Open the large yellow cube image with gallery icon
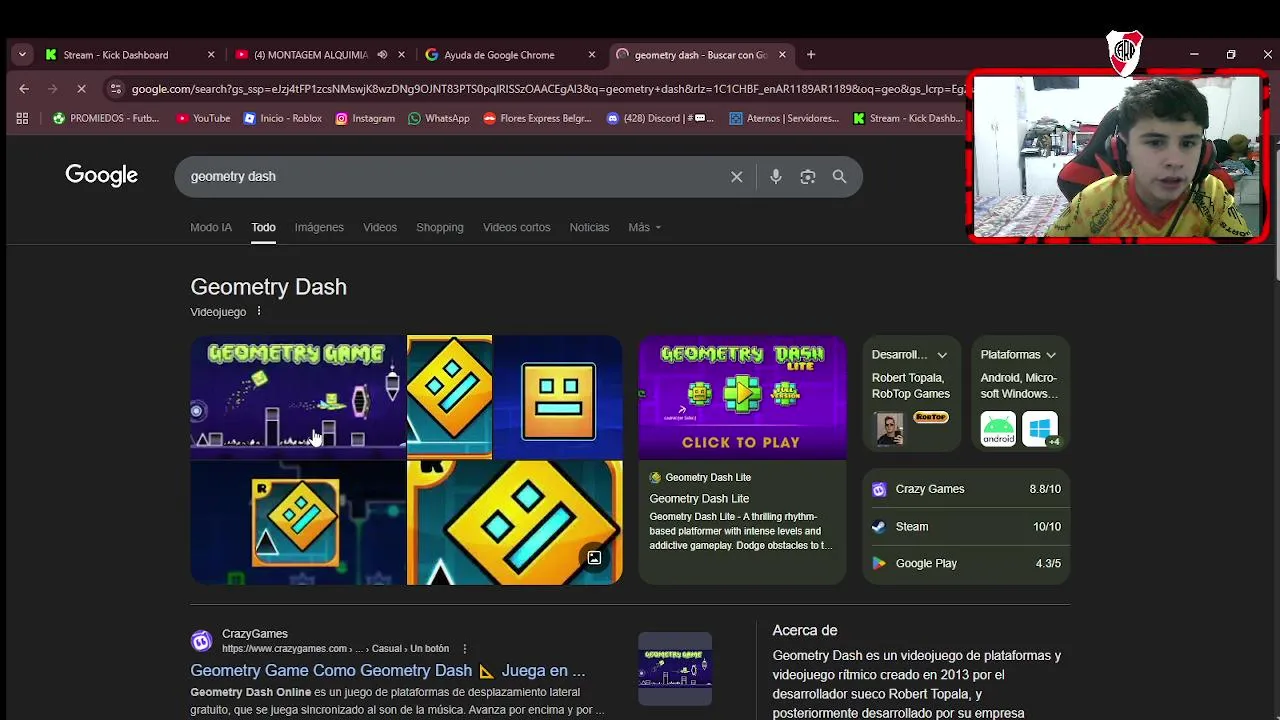 (515, 523)
